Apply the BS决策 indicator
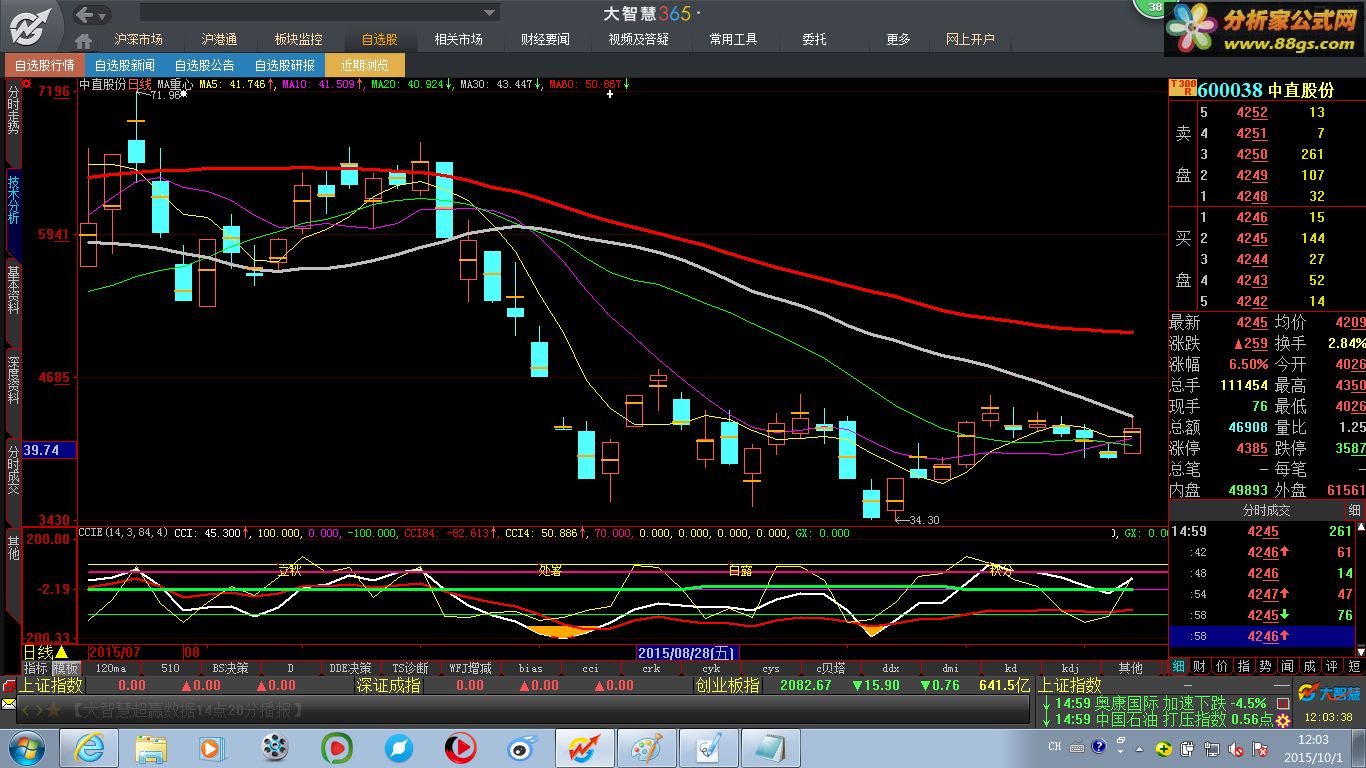 click(x=230, y=668)
